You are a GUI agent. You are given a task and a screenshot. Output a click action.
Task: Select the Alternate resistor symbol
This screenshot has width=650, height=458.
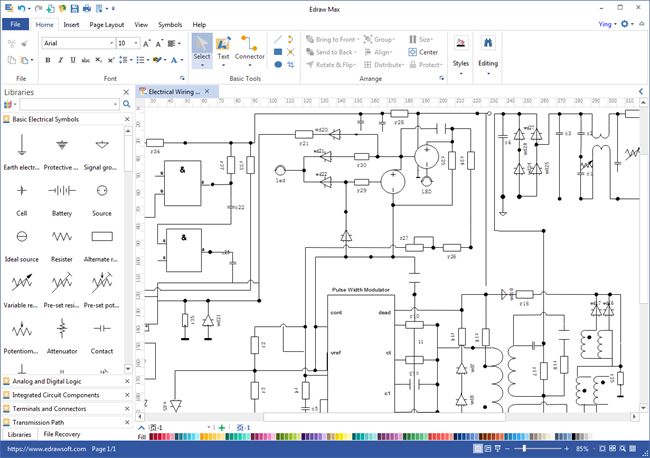102,236
